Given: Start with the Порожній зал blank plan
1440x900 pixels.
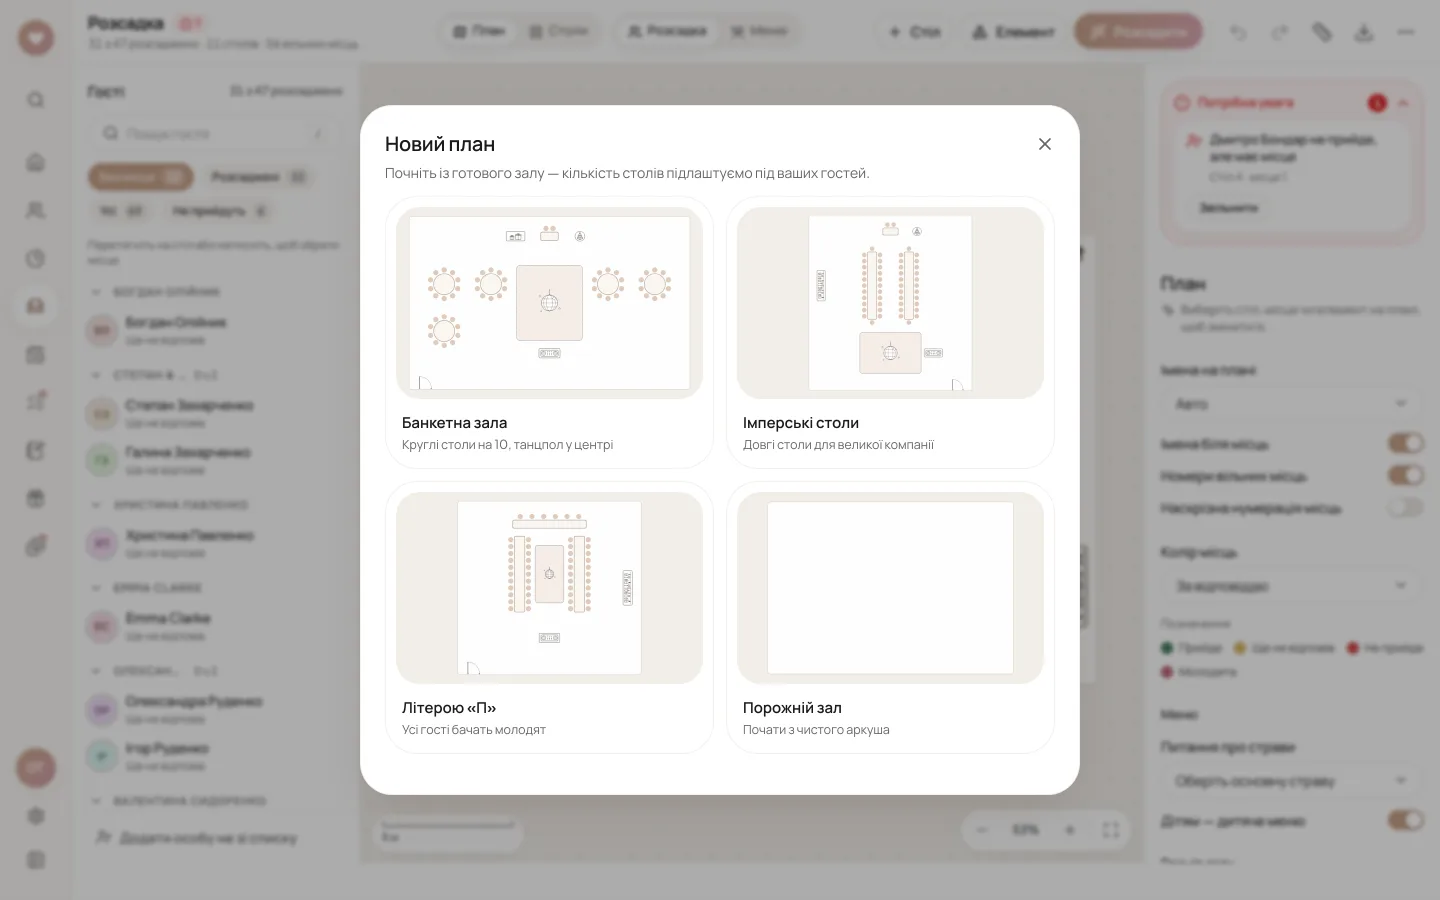Looking at the screenshot, I should 890,617.
